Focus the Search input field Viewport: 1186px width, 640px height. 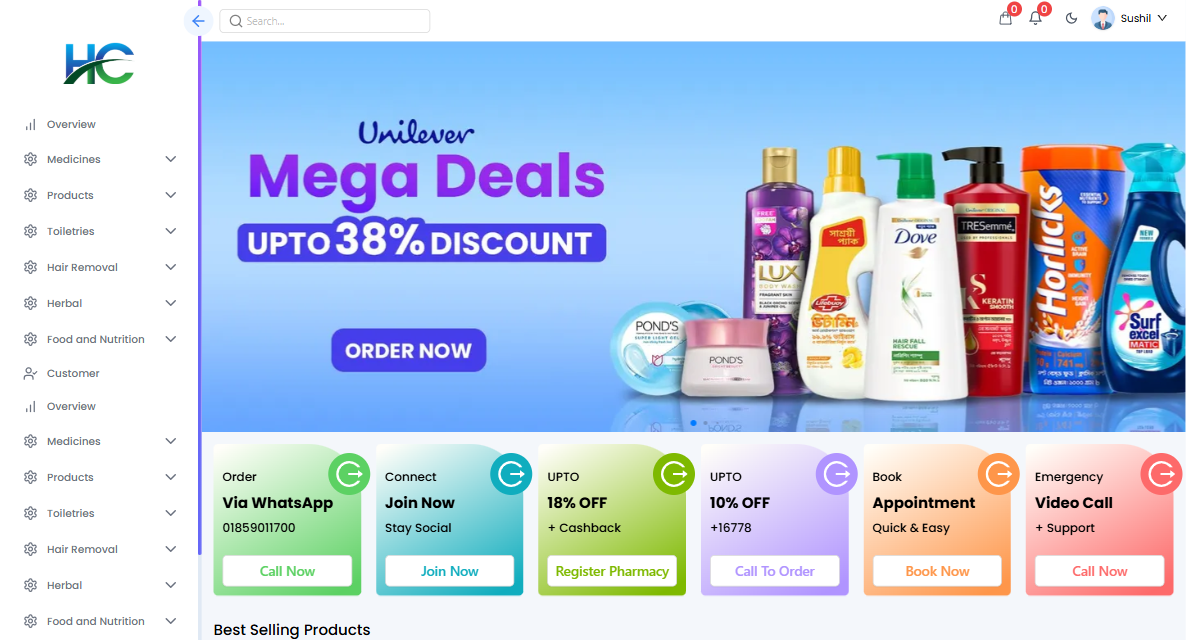pos(324,21)
